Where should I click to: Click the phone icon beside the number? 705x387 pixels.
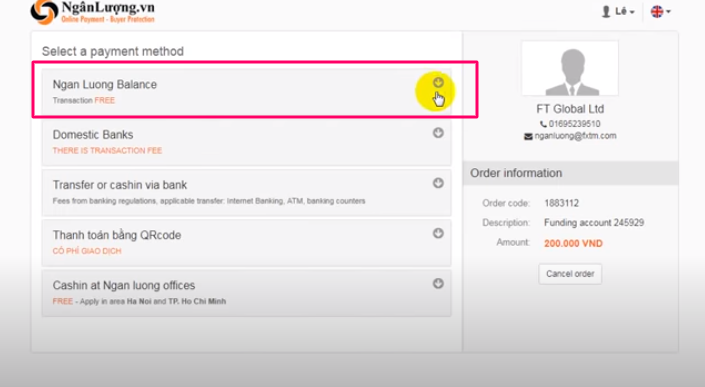point(543,124)
